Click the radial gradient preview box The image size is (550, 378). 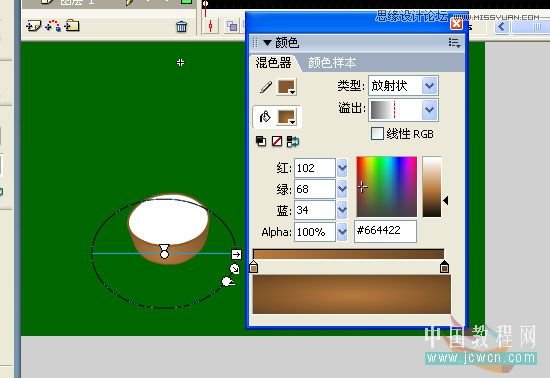(x=351, y=294)
